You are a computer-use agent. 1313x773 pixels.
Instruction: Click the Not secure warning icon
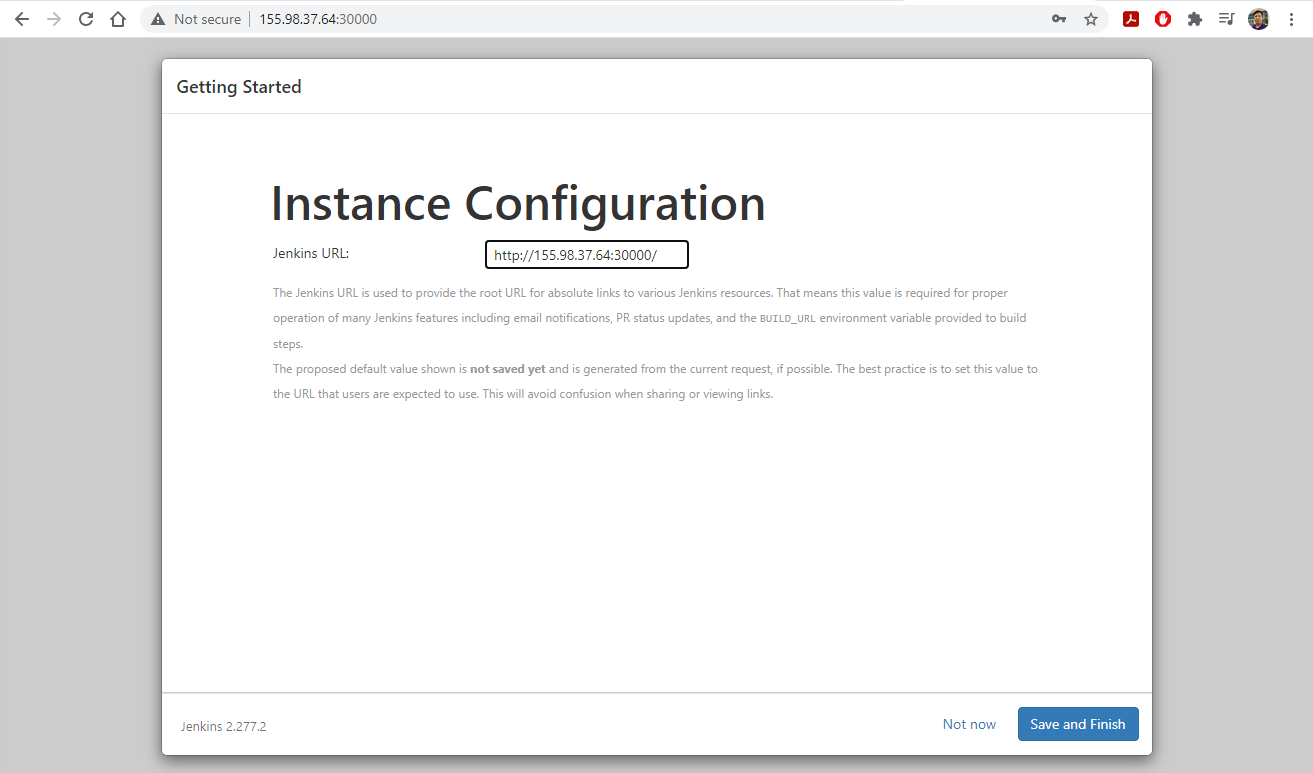158,19
